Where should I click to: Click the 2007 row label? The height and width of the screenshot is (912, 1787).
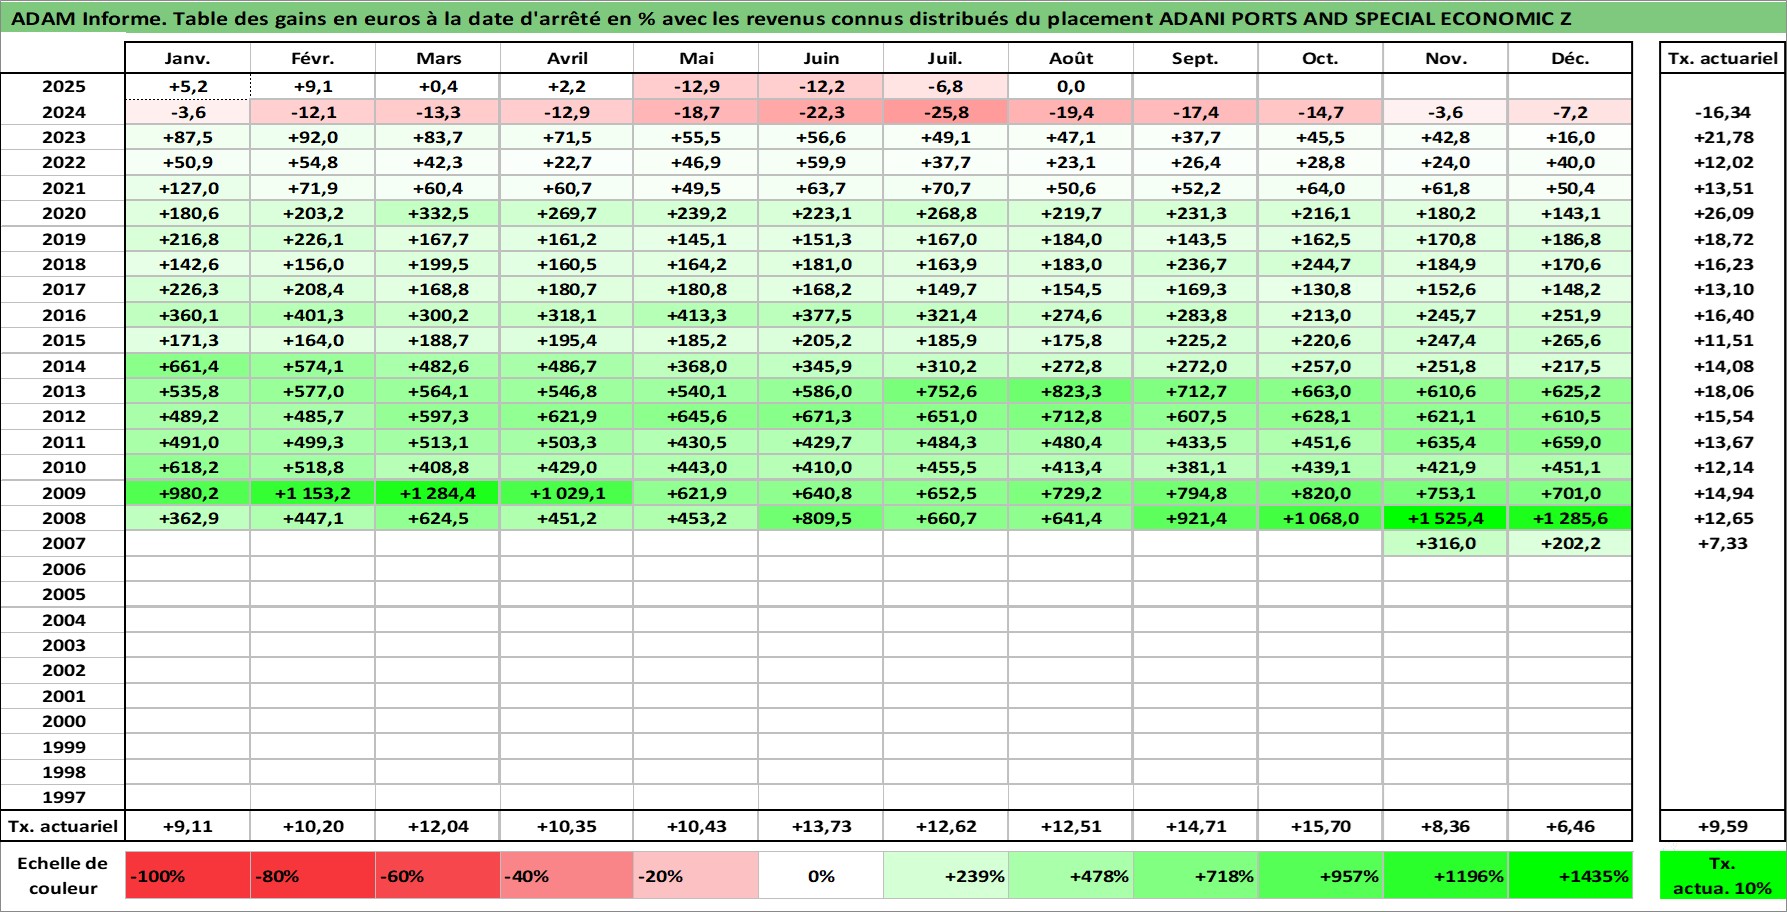(63, 543)
